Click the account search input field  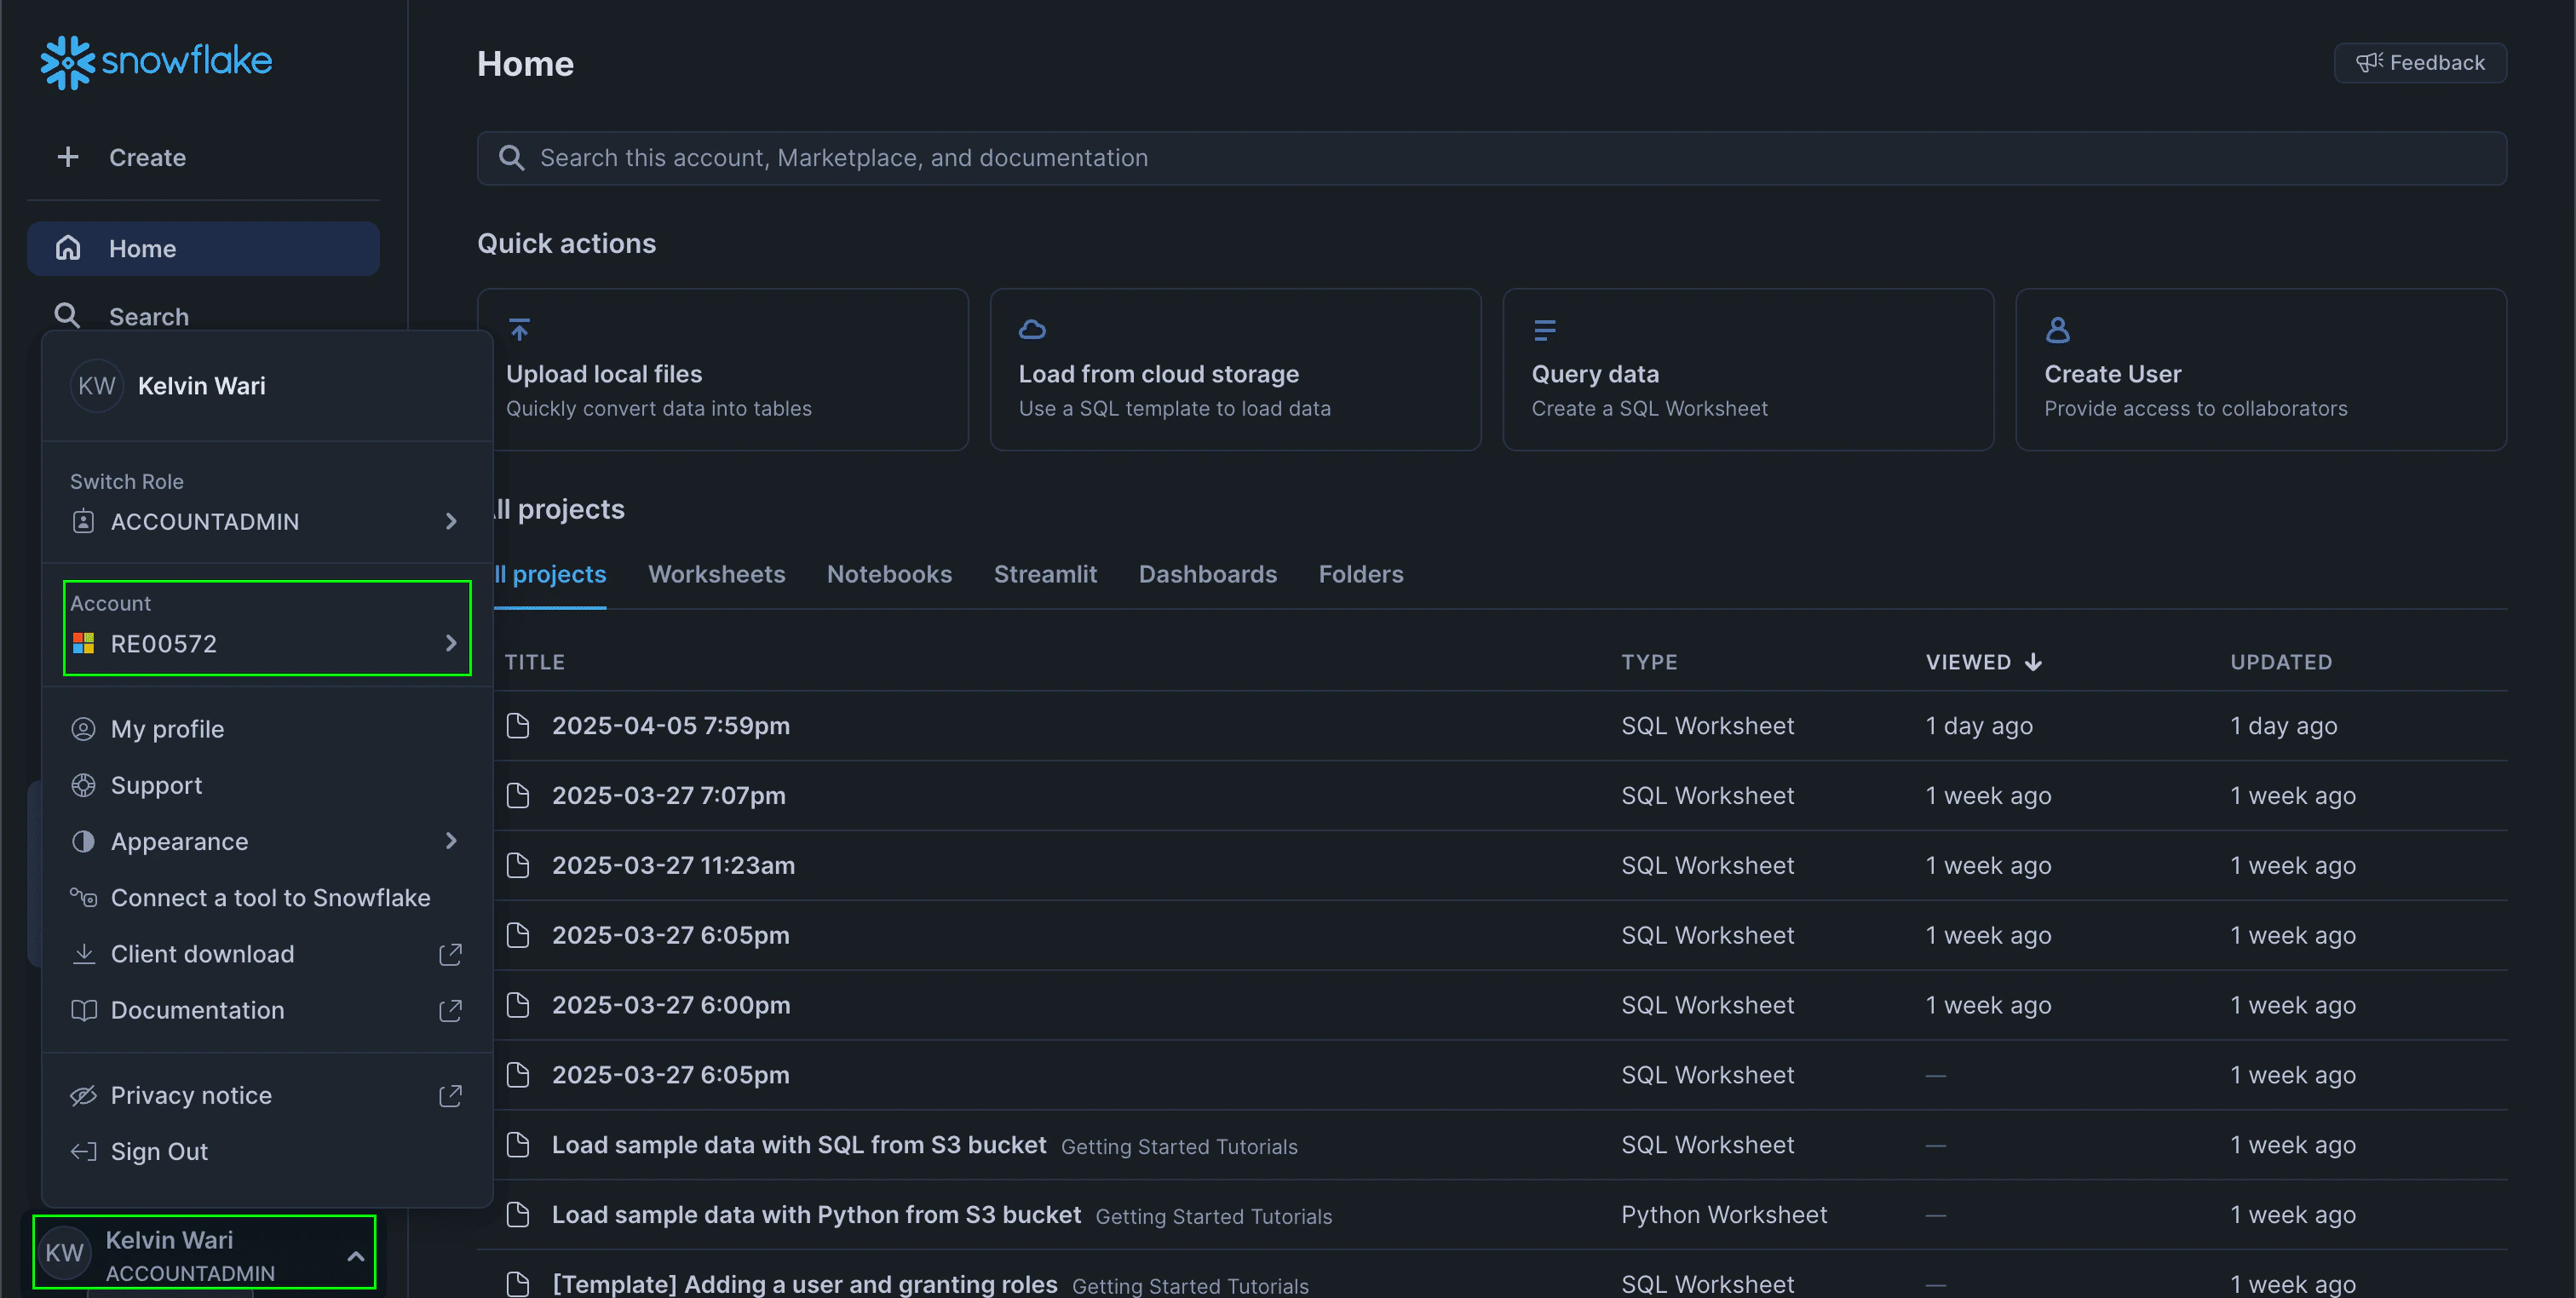1490,158
